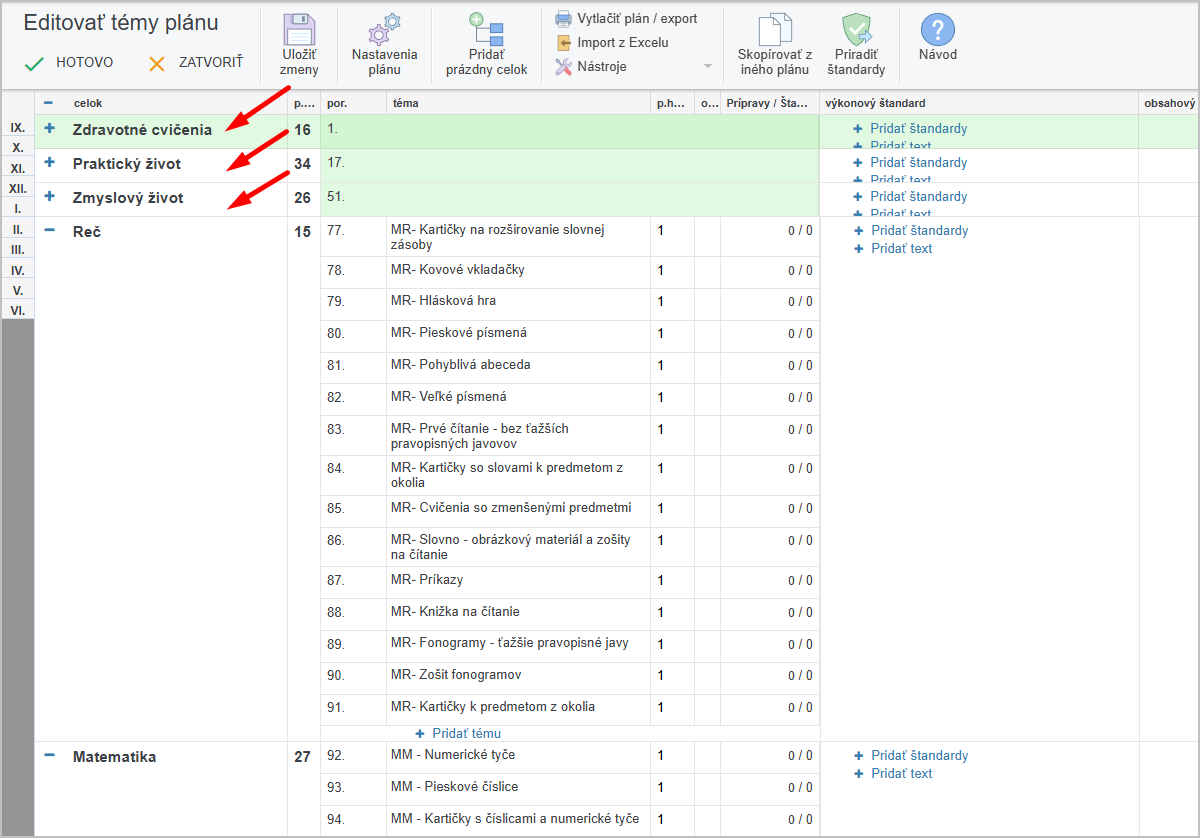Open the Návod help icon
1200x838 pixels.
(x=937, y=29)
